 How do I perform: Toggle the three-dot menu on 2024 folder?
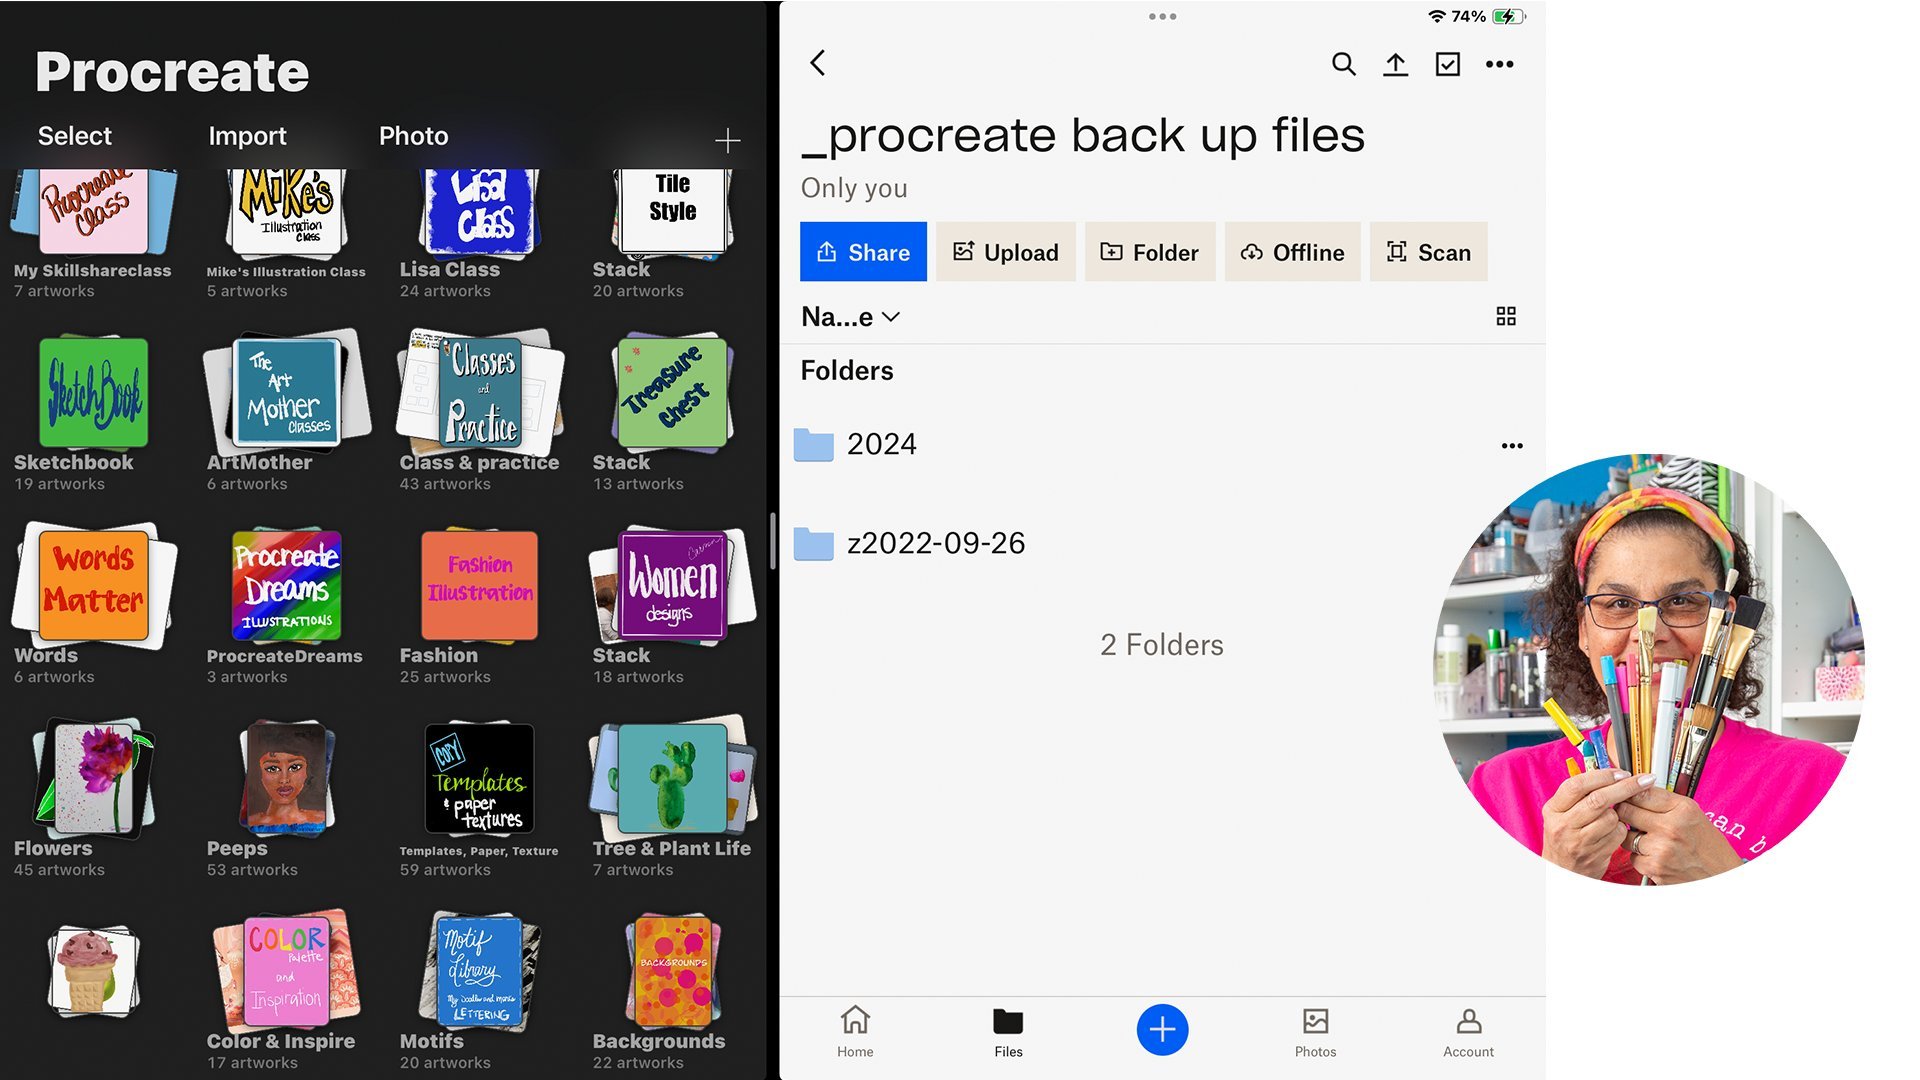[1511, 446]
